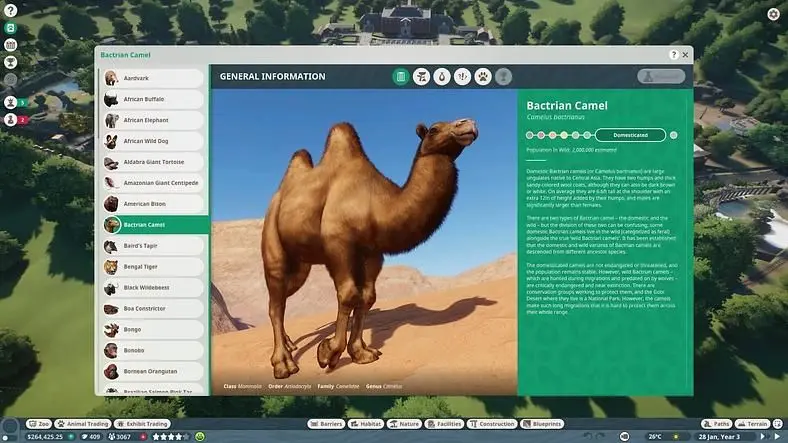
Task: Select Boa Constrictor entry
Action: pyautogui.click(x=153, y=309)
